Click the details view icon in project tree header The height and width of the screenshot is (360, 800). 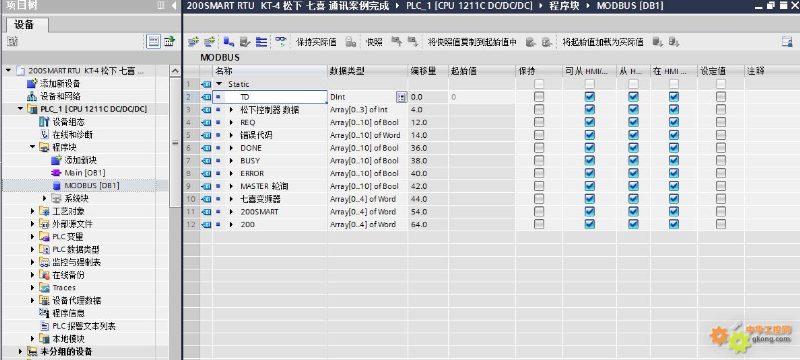[x=154, y=42]
